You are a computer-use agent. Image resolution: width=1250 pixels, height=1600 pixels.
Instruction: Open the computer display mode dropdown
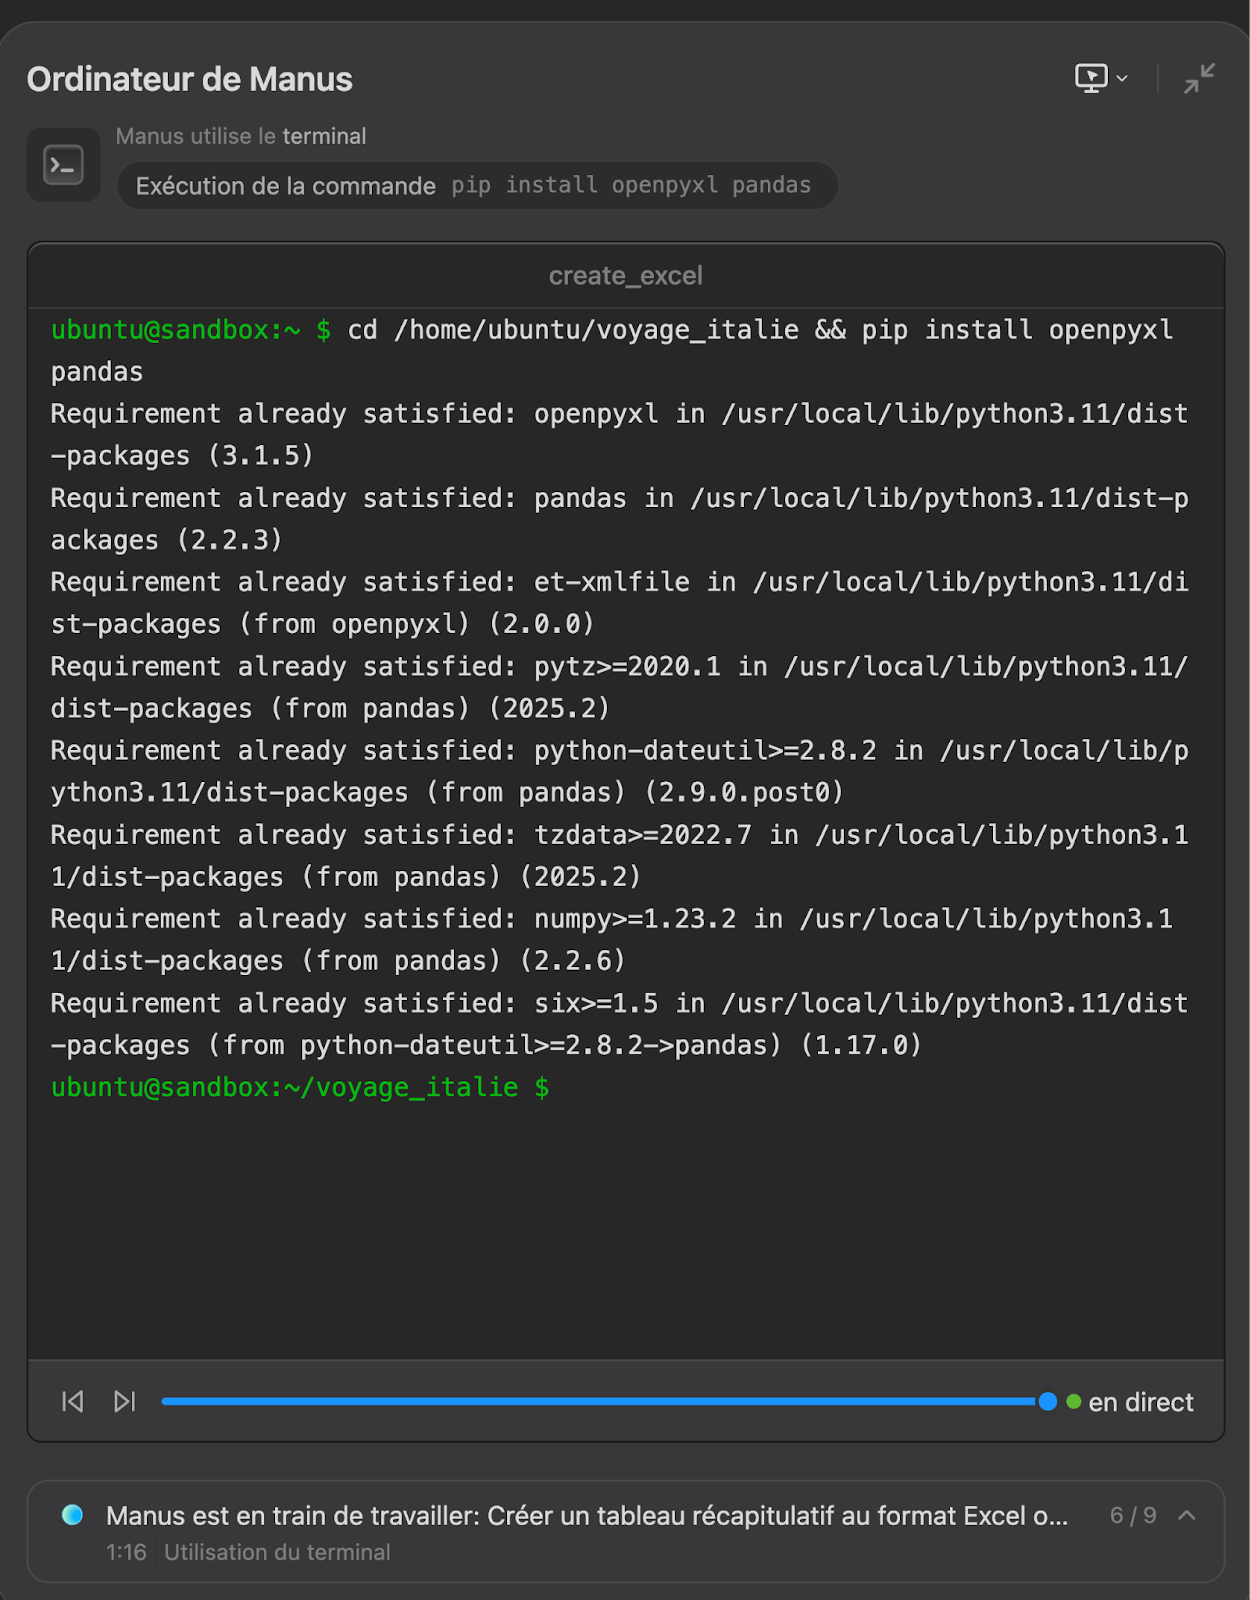[1100, 78]
